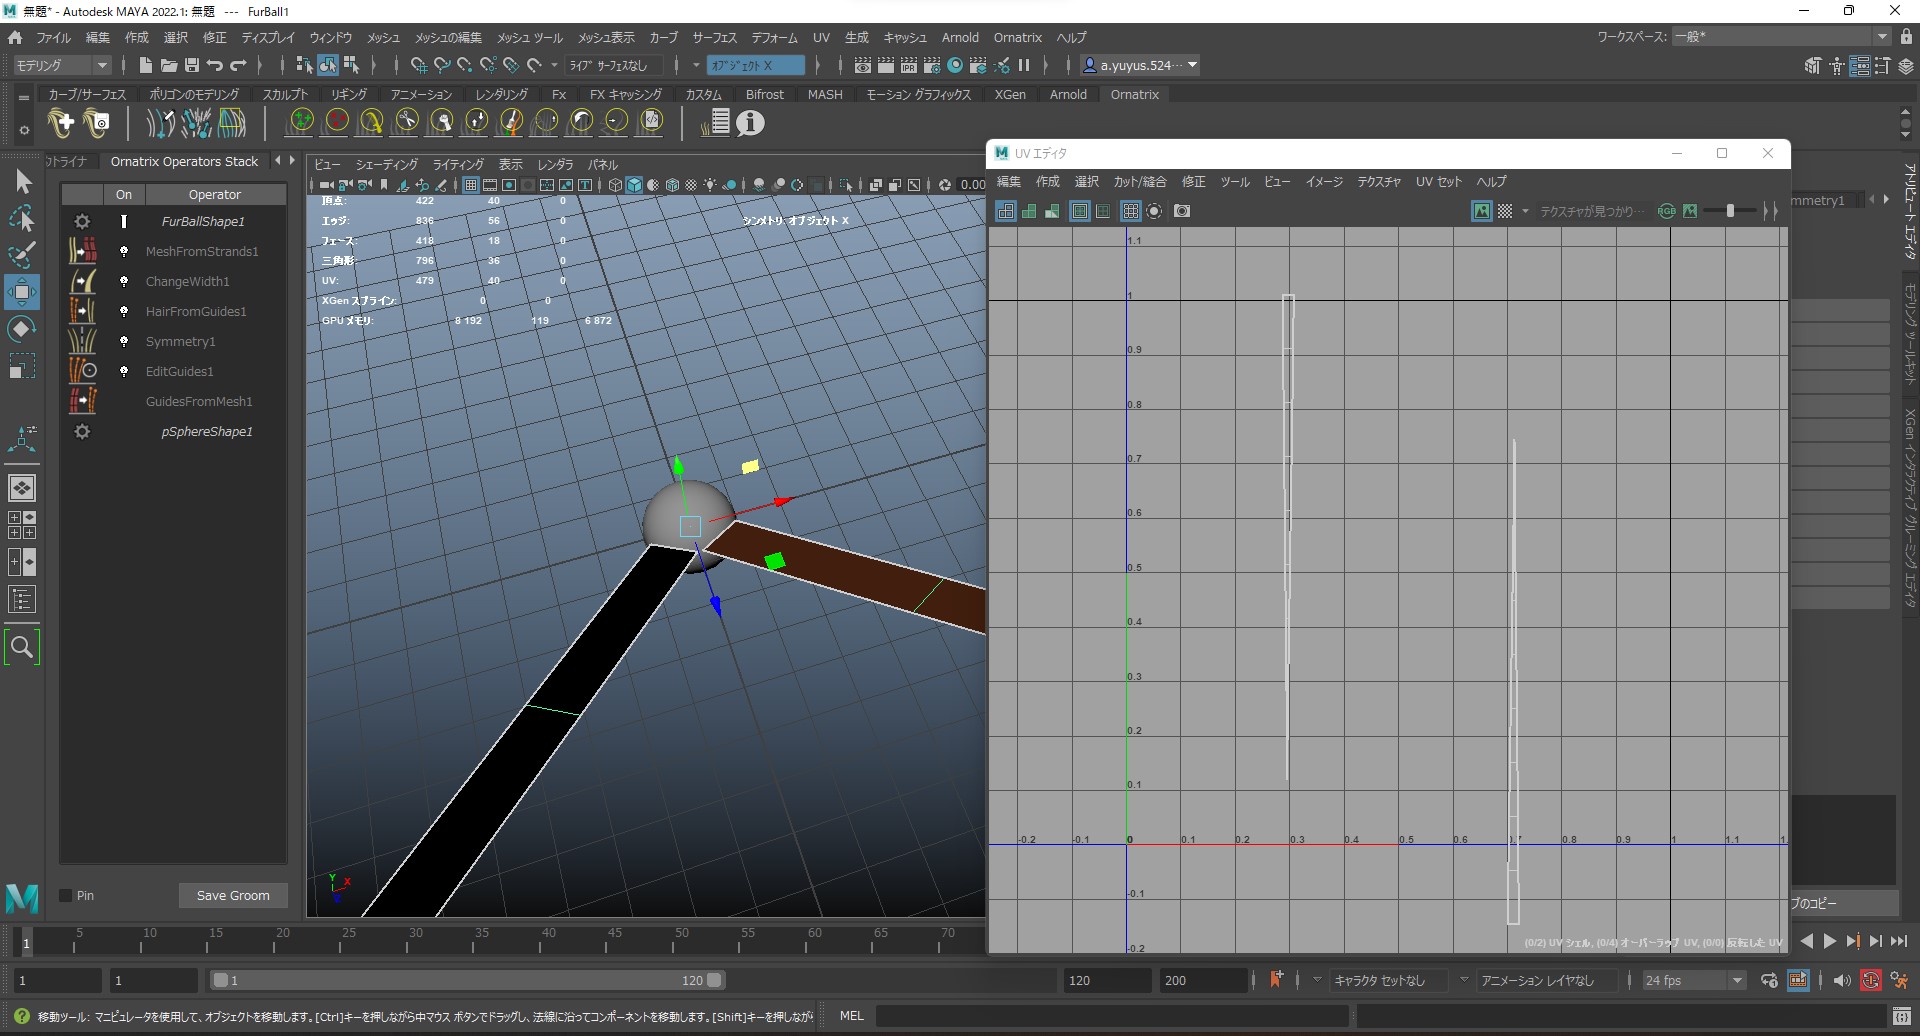Toggle the Symmetry1 operator lightbulb
1920x1036 pixels.
(x=124, y=341)
